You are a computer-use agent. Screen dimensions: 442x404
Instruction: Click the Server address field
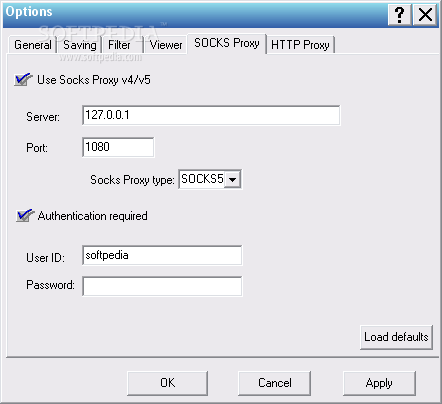pos(211,115)
